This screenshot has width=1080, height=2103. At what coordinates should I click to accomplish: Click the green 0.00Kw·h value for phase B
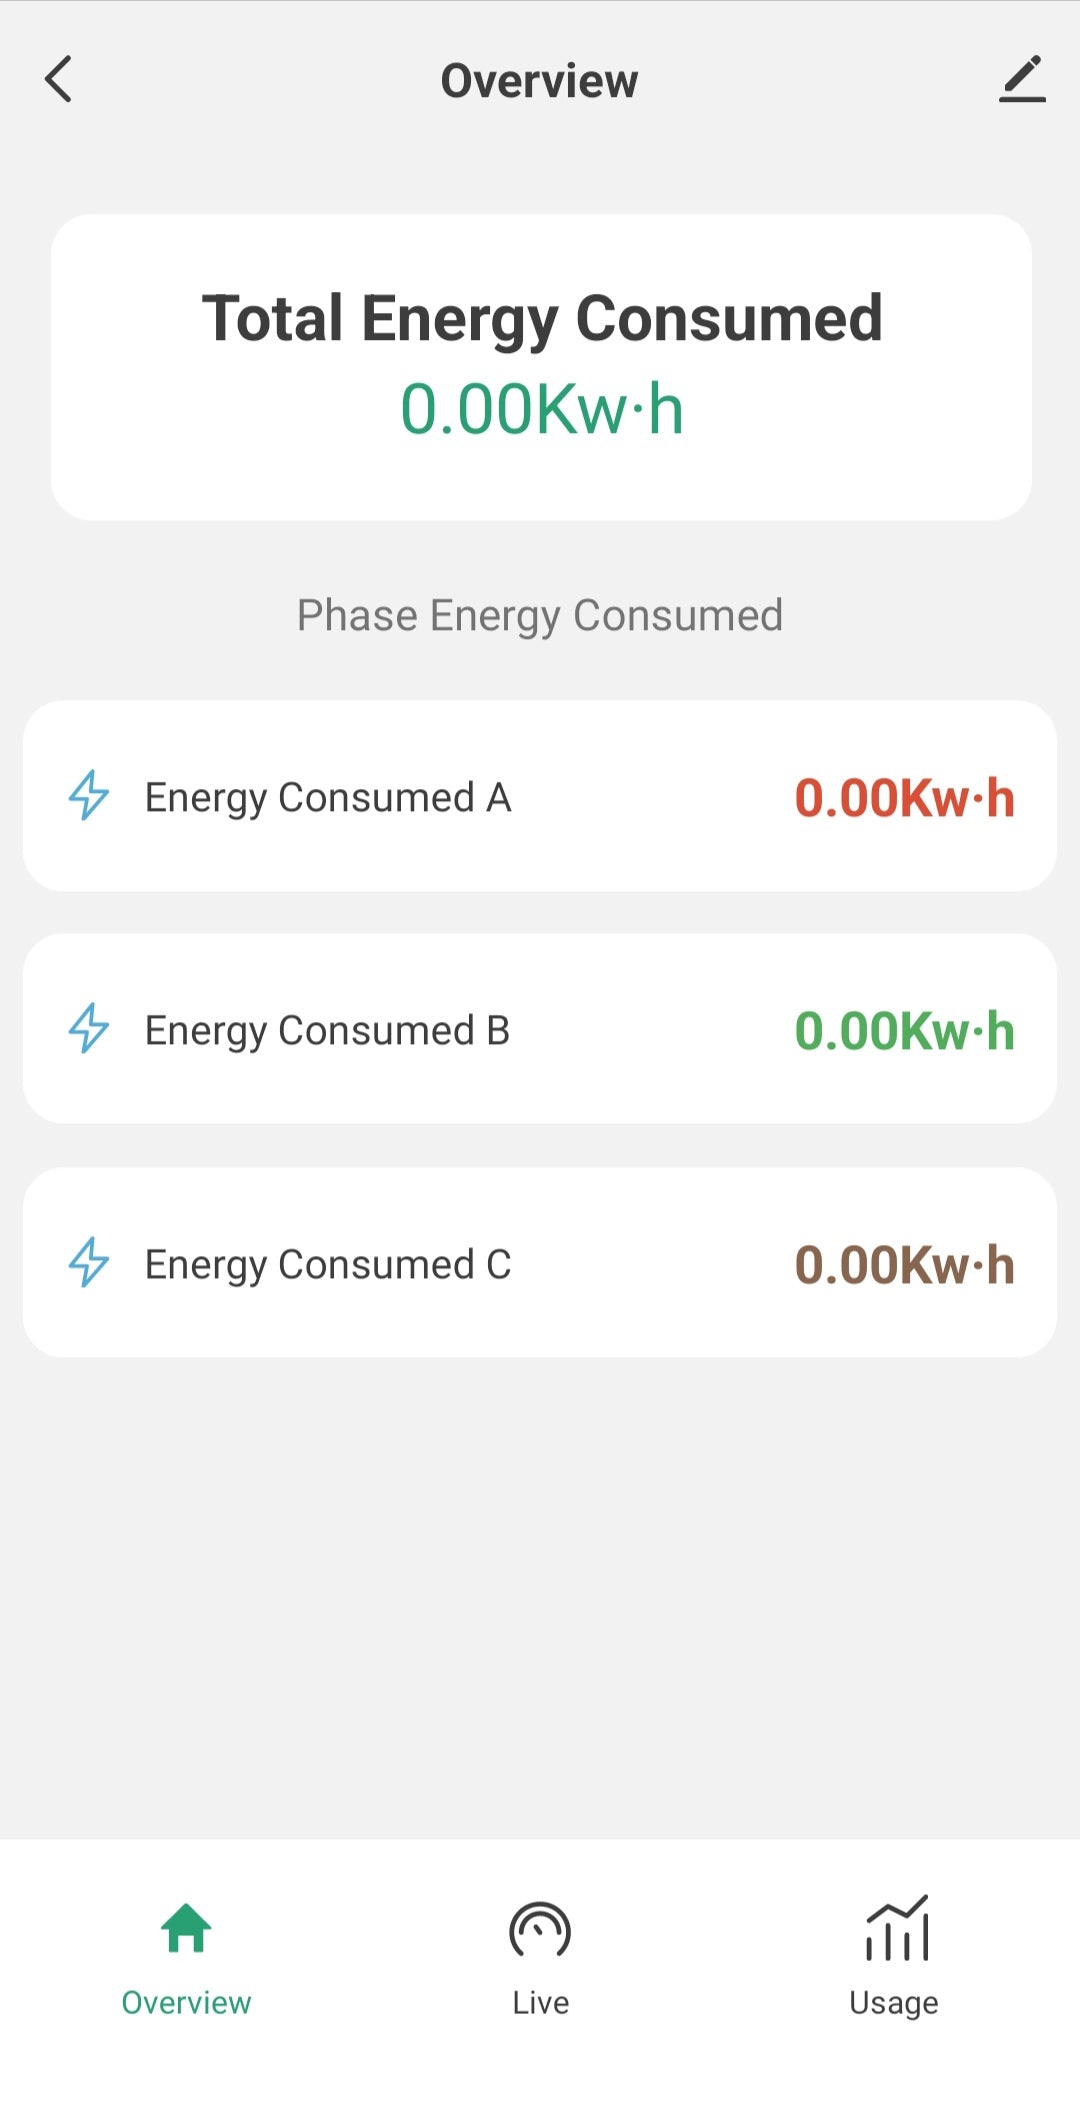pyautogui.click(x=904, y=1031)
